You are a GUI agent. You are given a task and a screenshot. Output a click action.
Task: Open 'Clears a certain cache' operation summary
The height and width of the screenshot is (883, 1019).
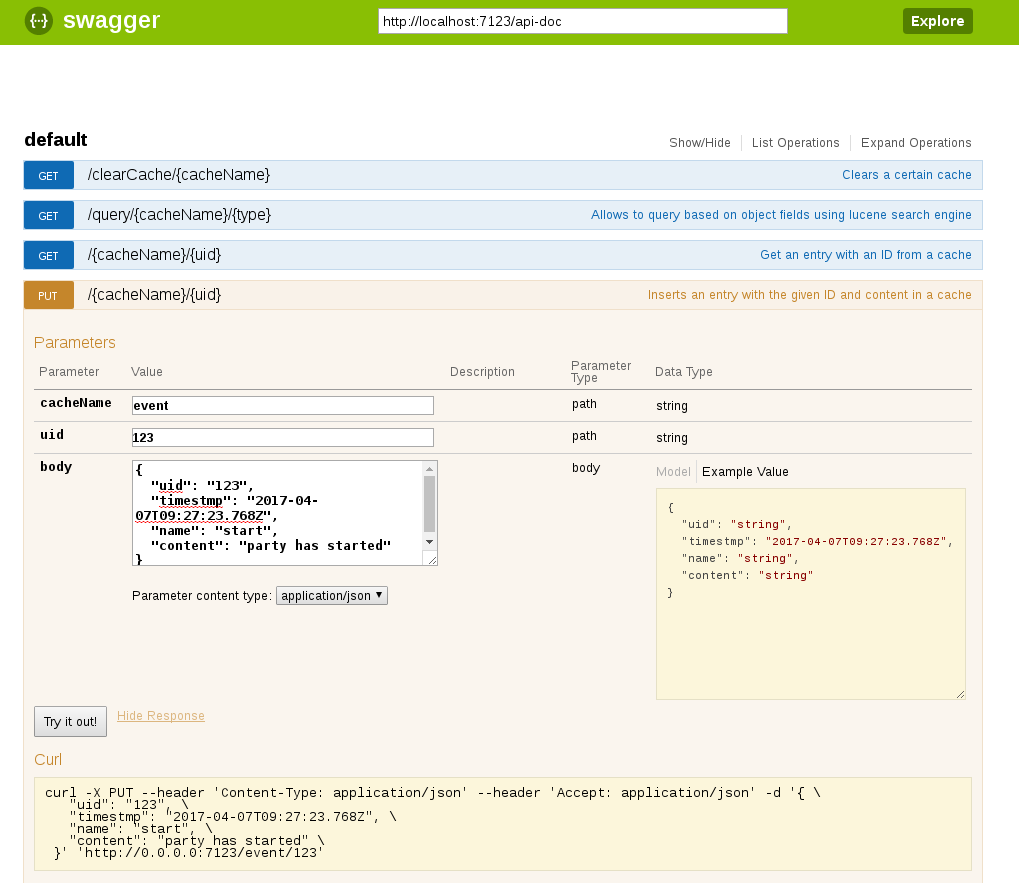(906, 174)
